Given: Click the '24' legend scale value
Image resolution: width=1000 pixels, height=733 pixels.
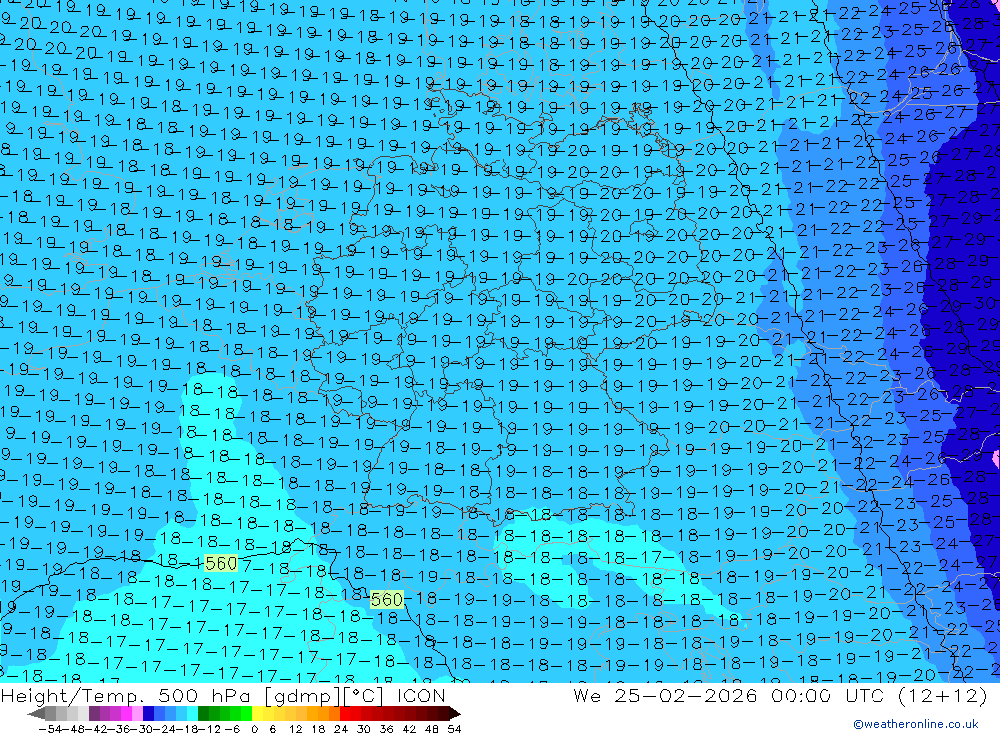Looking at the screenshot, I should (341, 729).
